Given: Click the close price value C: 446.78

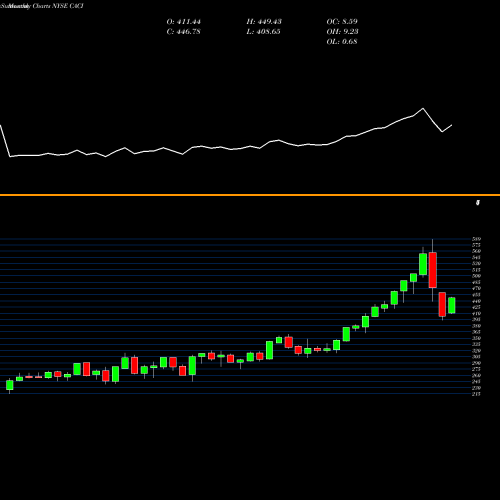Looking at the screenshot, I should point(184,32).
